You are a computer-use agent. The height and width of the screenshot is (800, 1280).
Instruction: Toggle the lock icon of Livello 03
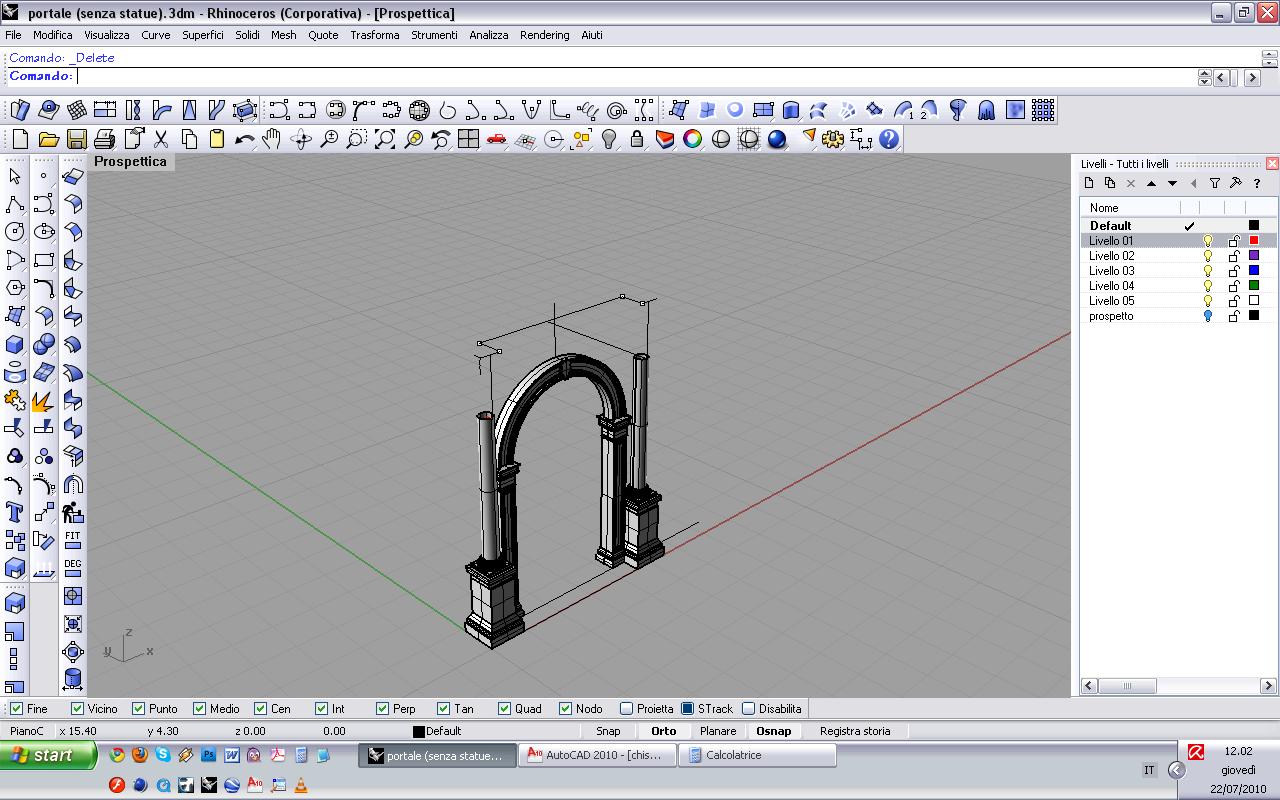tap(1234, 271)
